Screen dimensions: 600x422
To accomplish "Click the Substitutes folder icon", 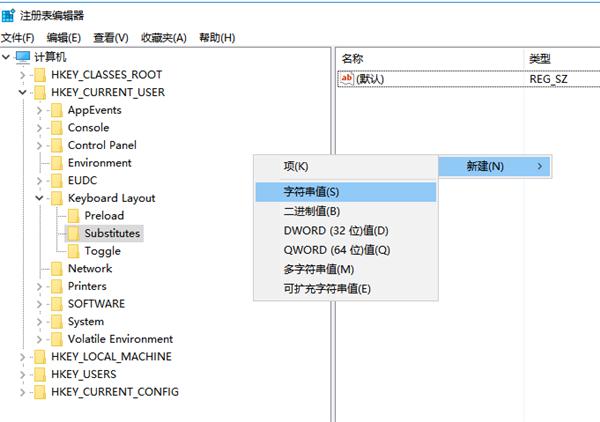I will click(73, 233).
